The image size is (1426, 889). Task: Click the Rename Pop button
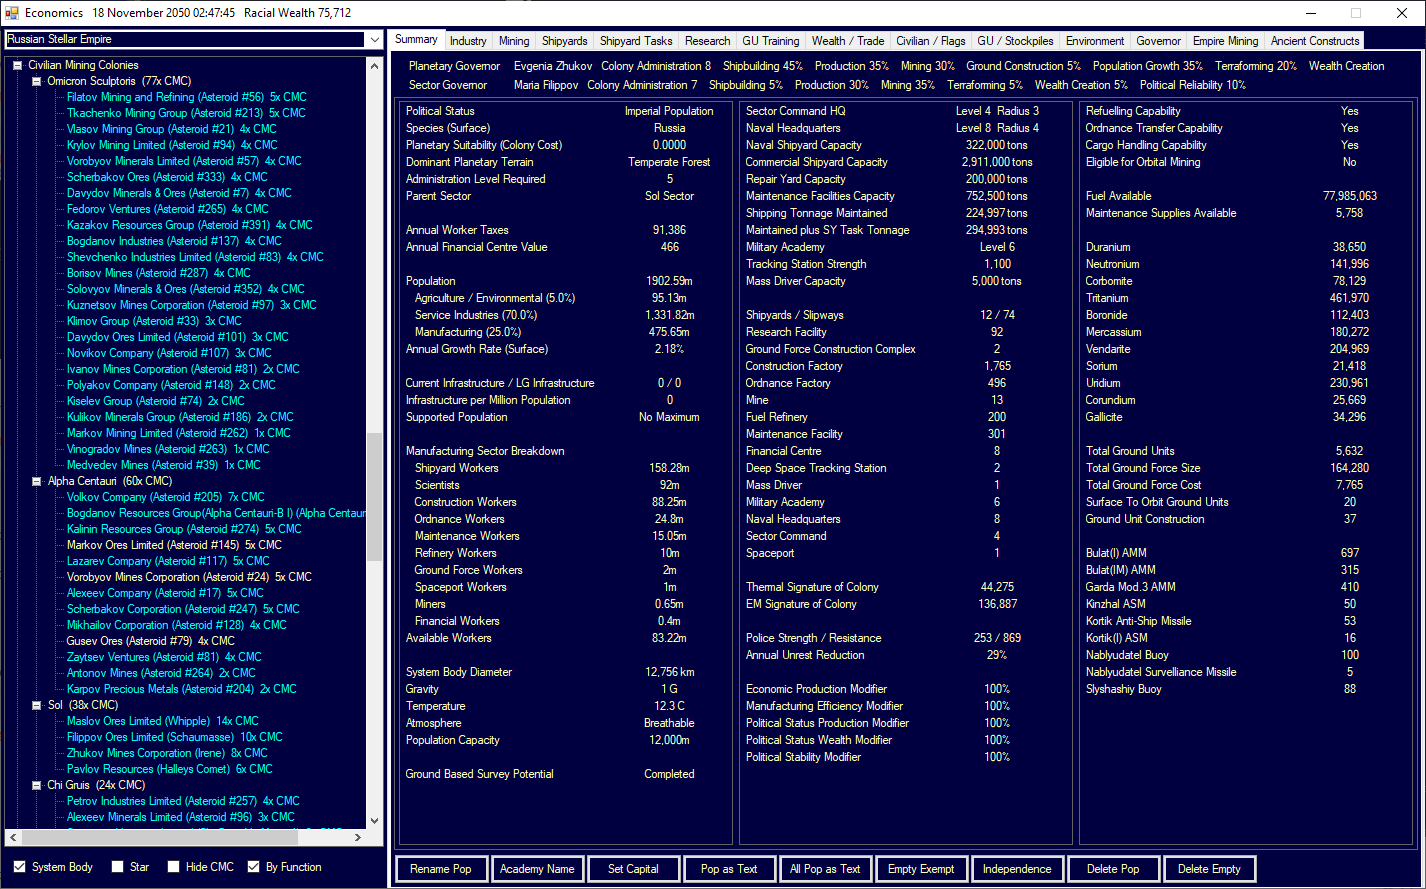[441, 869]
